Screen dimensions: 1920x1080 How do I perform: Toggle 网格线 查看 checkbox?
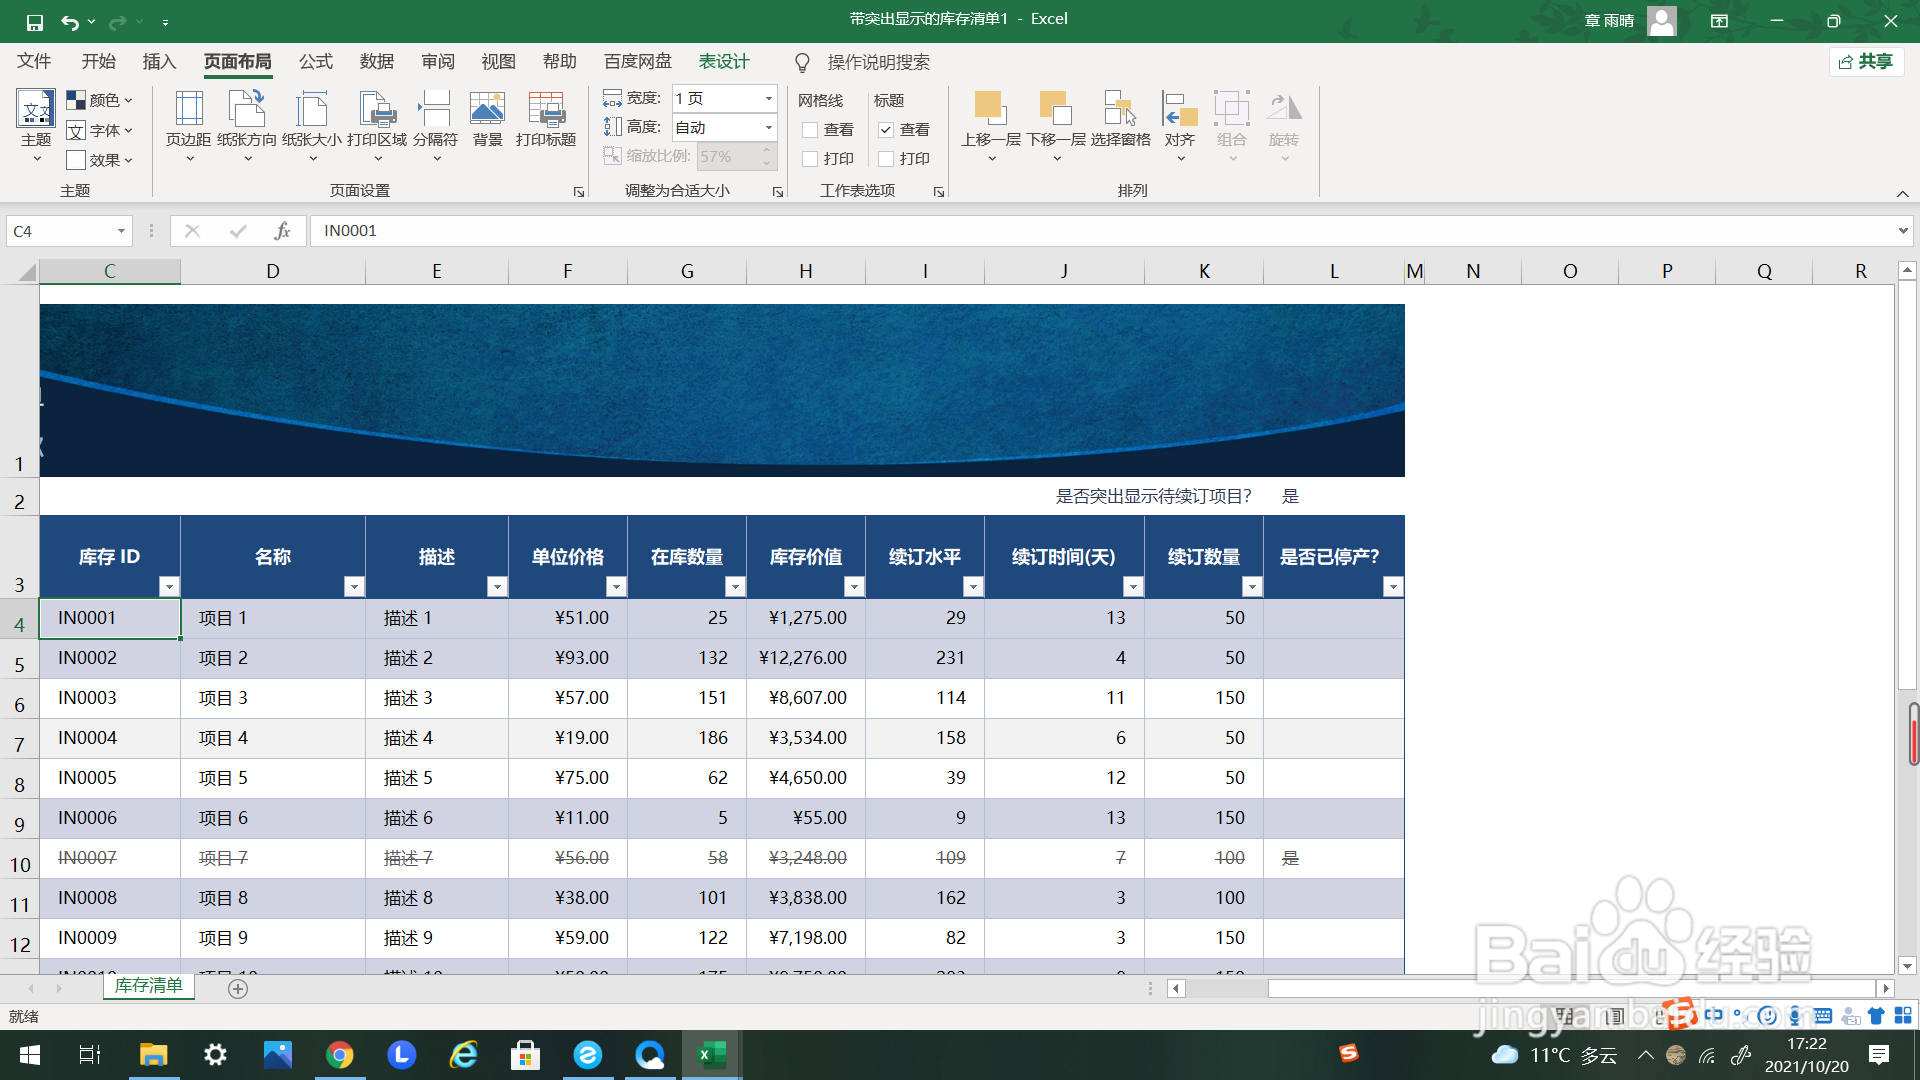(811, 130)
